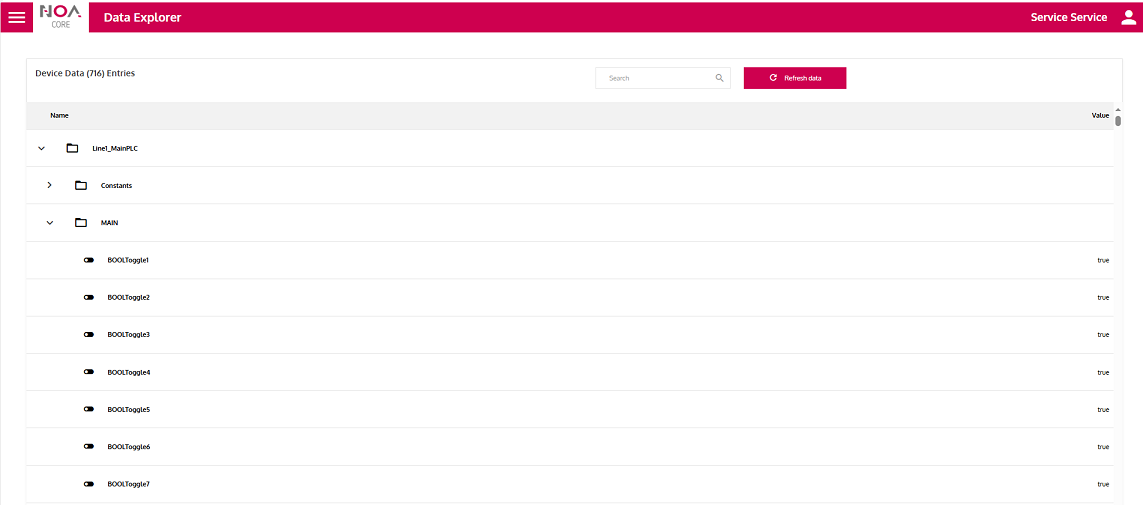Click the Constants folder icon
Screen dimensions: 1143x505
point(81,186)
